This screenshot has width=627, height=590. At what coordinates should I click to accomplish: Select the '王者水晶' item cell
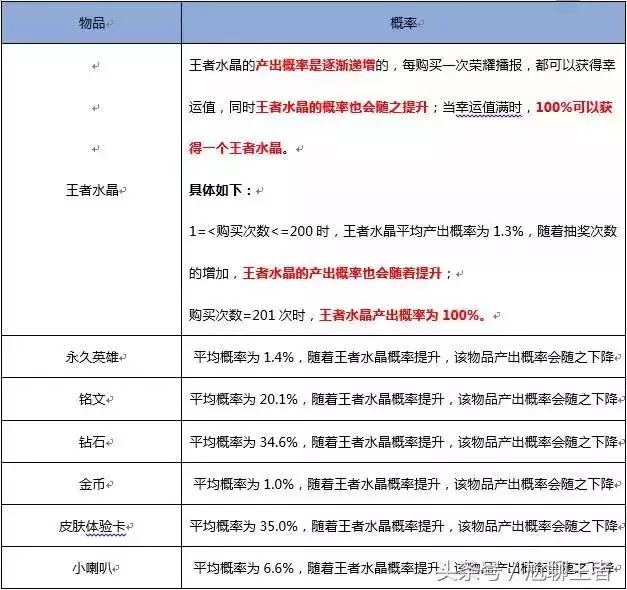pos(92,190)
